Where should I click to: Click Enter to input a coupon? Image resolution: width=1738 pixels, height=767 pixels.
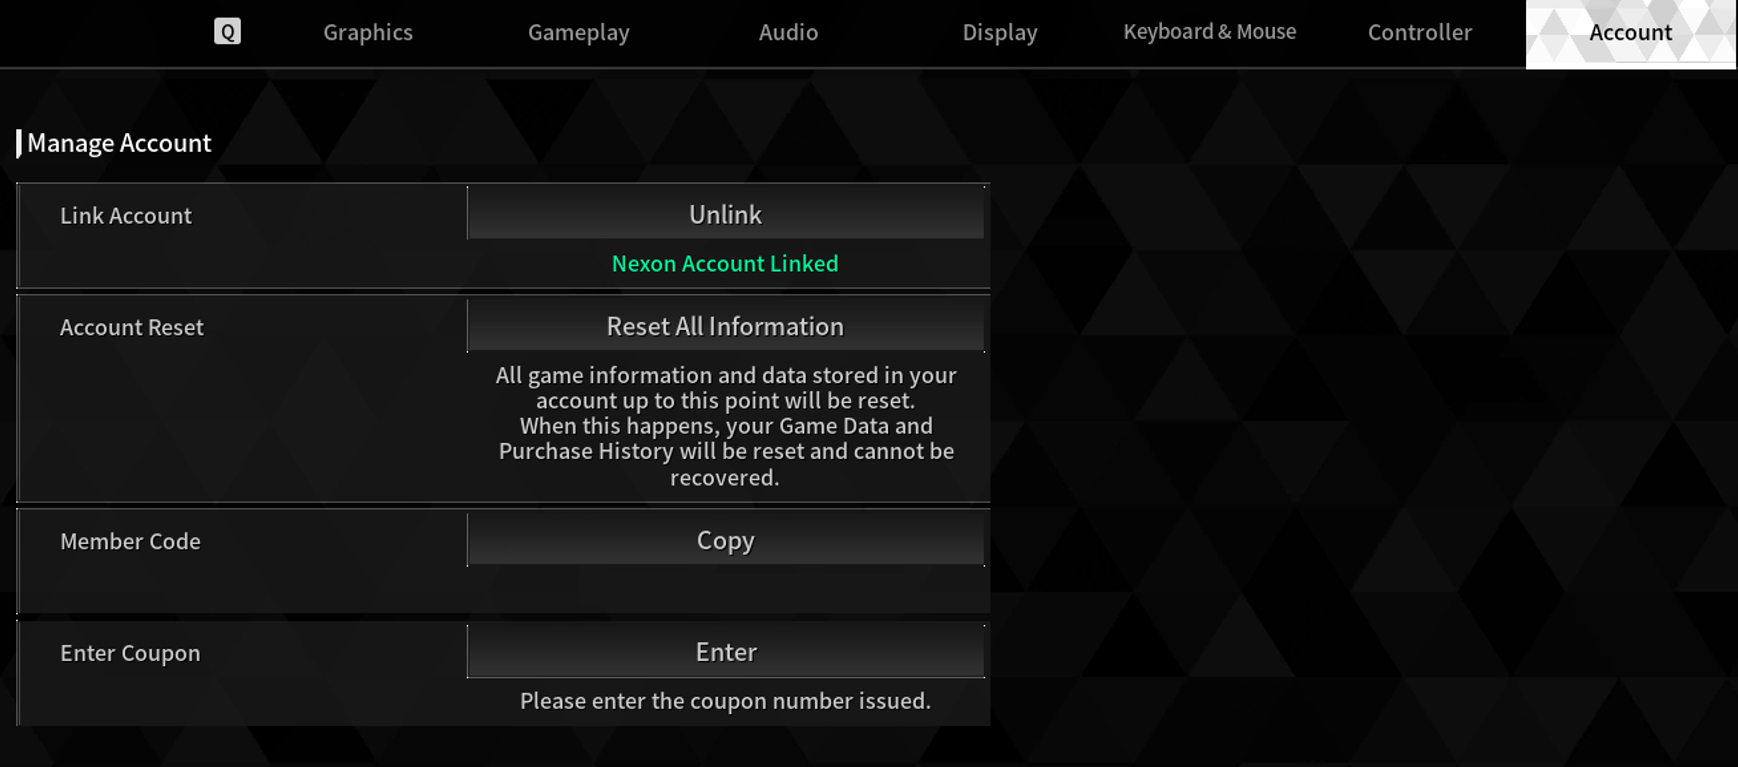click(x=726, y=650)
